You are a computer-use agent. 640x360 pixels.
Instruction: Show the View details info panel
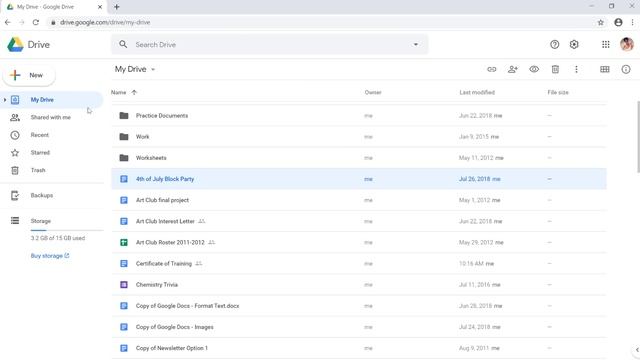626,69
